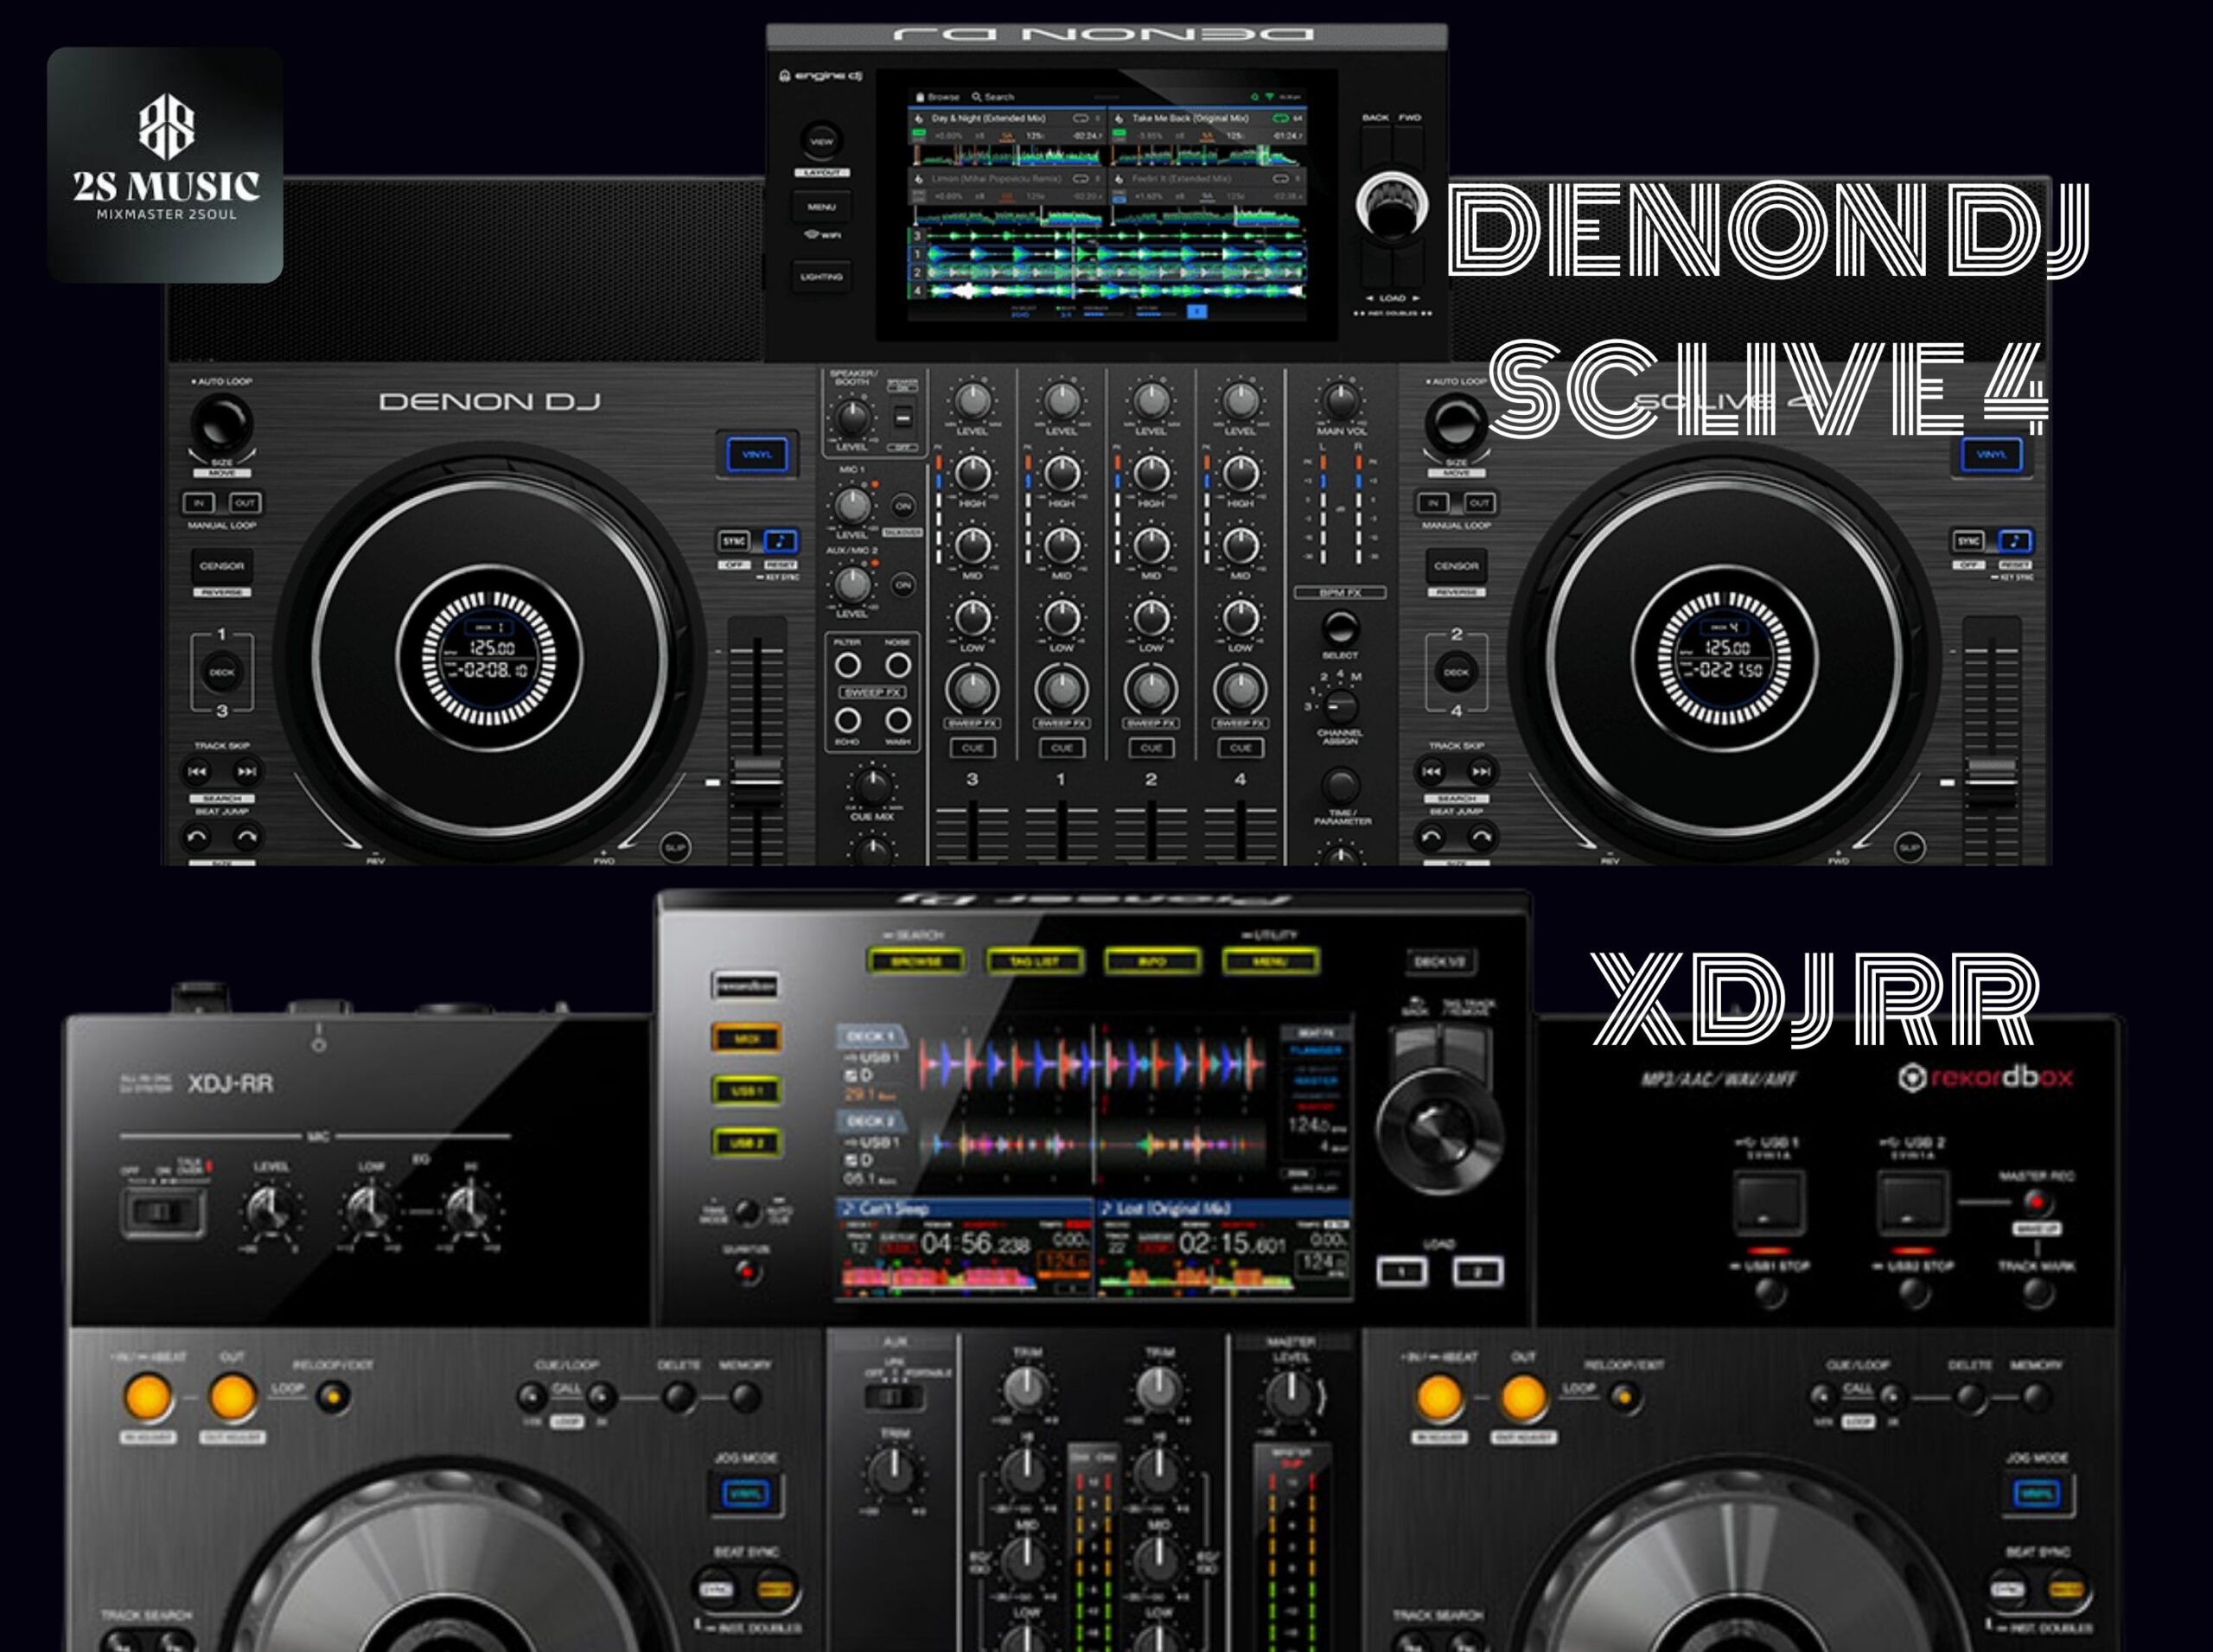Select USB 1 source button on XDJ-RR
The image size is (2213, 1652).
(747, 1091)
